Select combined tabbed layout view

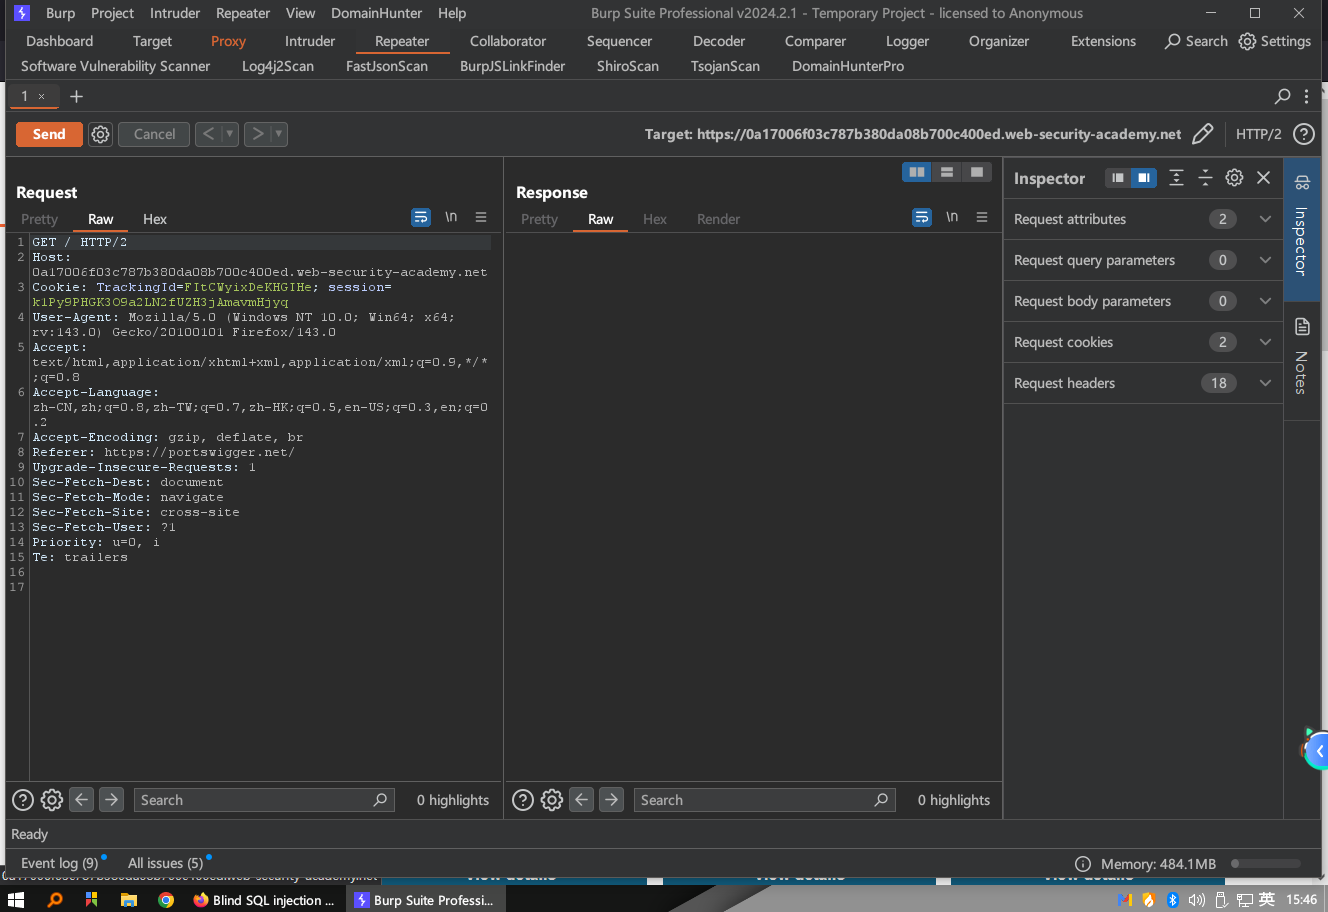(x=977, y=172)
